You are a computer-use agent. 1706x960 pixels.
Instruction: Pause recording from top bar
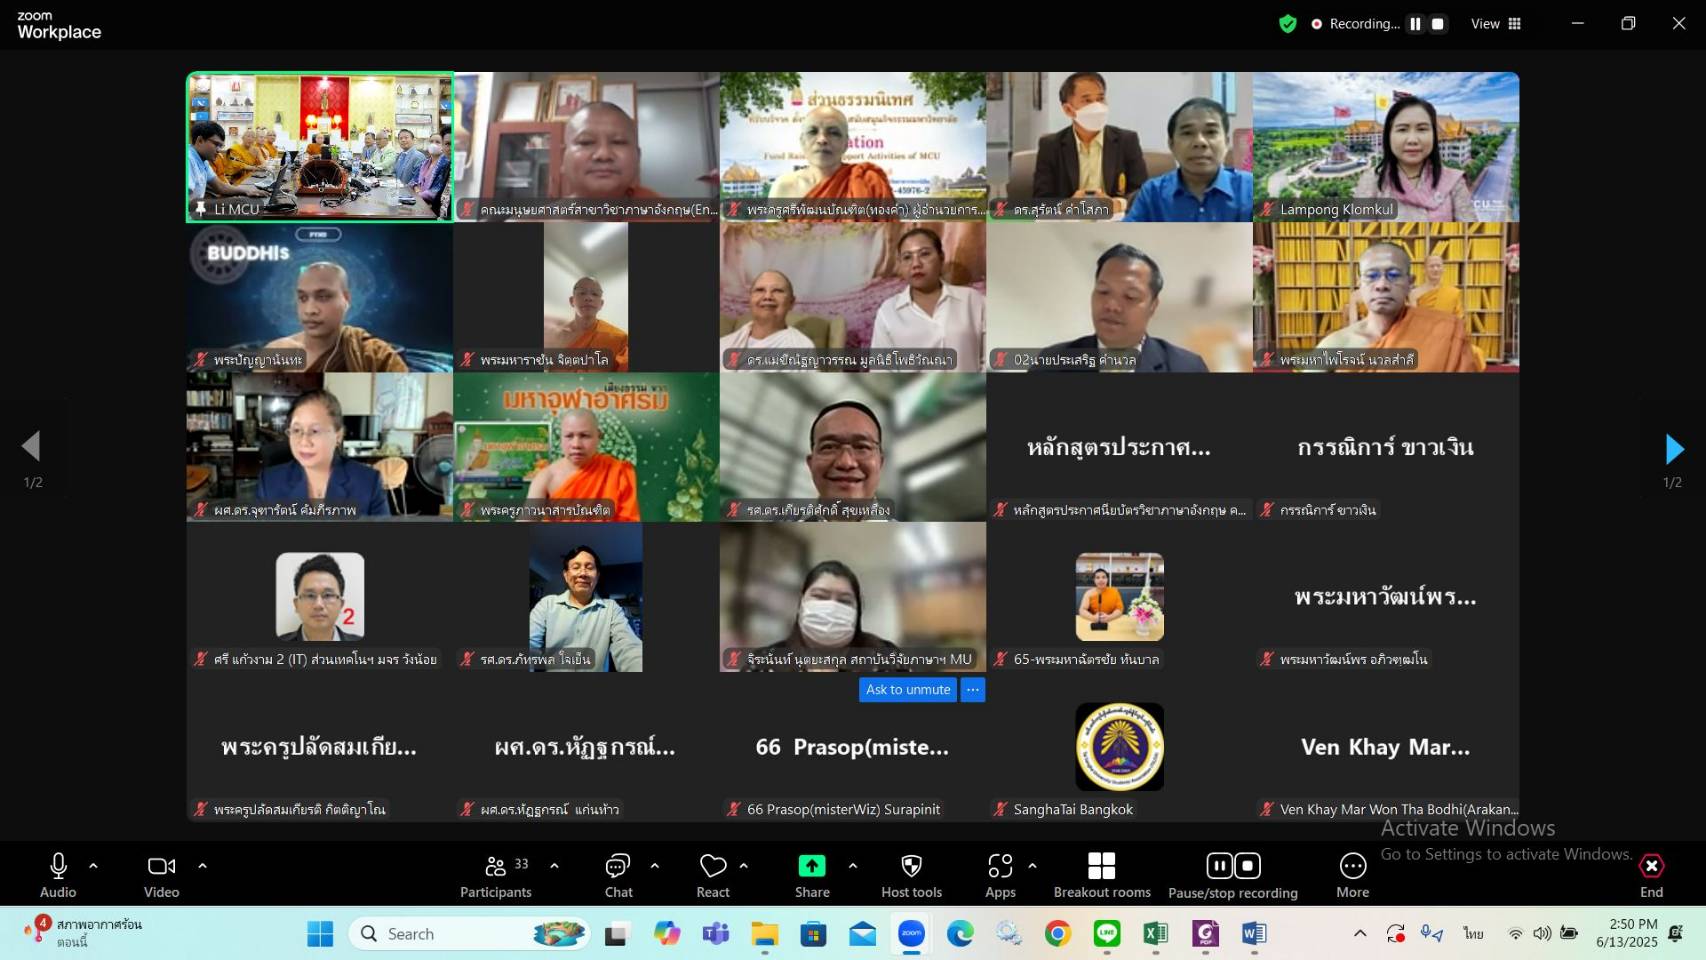pos(1415,24)
